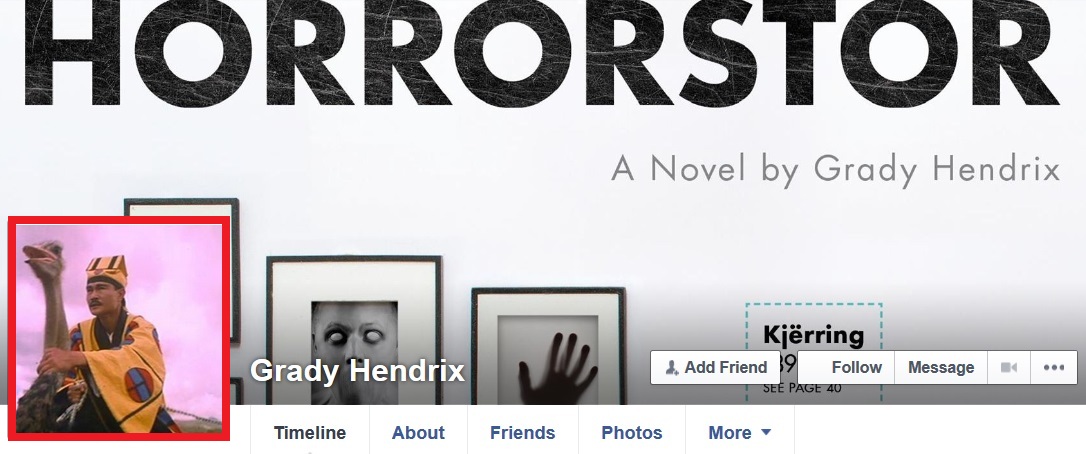Click the framed white-eyed face picture
The width and height of the screenshot is (1086, 454).
pyautogui.click(x=354, y=331)
